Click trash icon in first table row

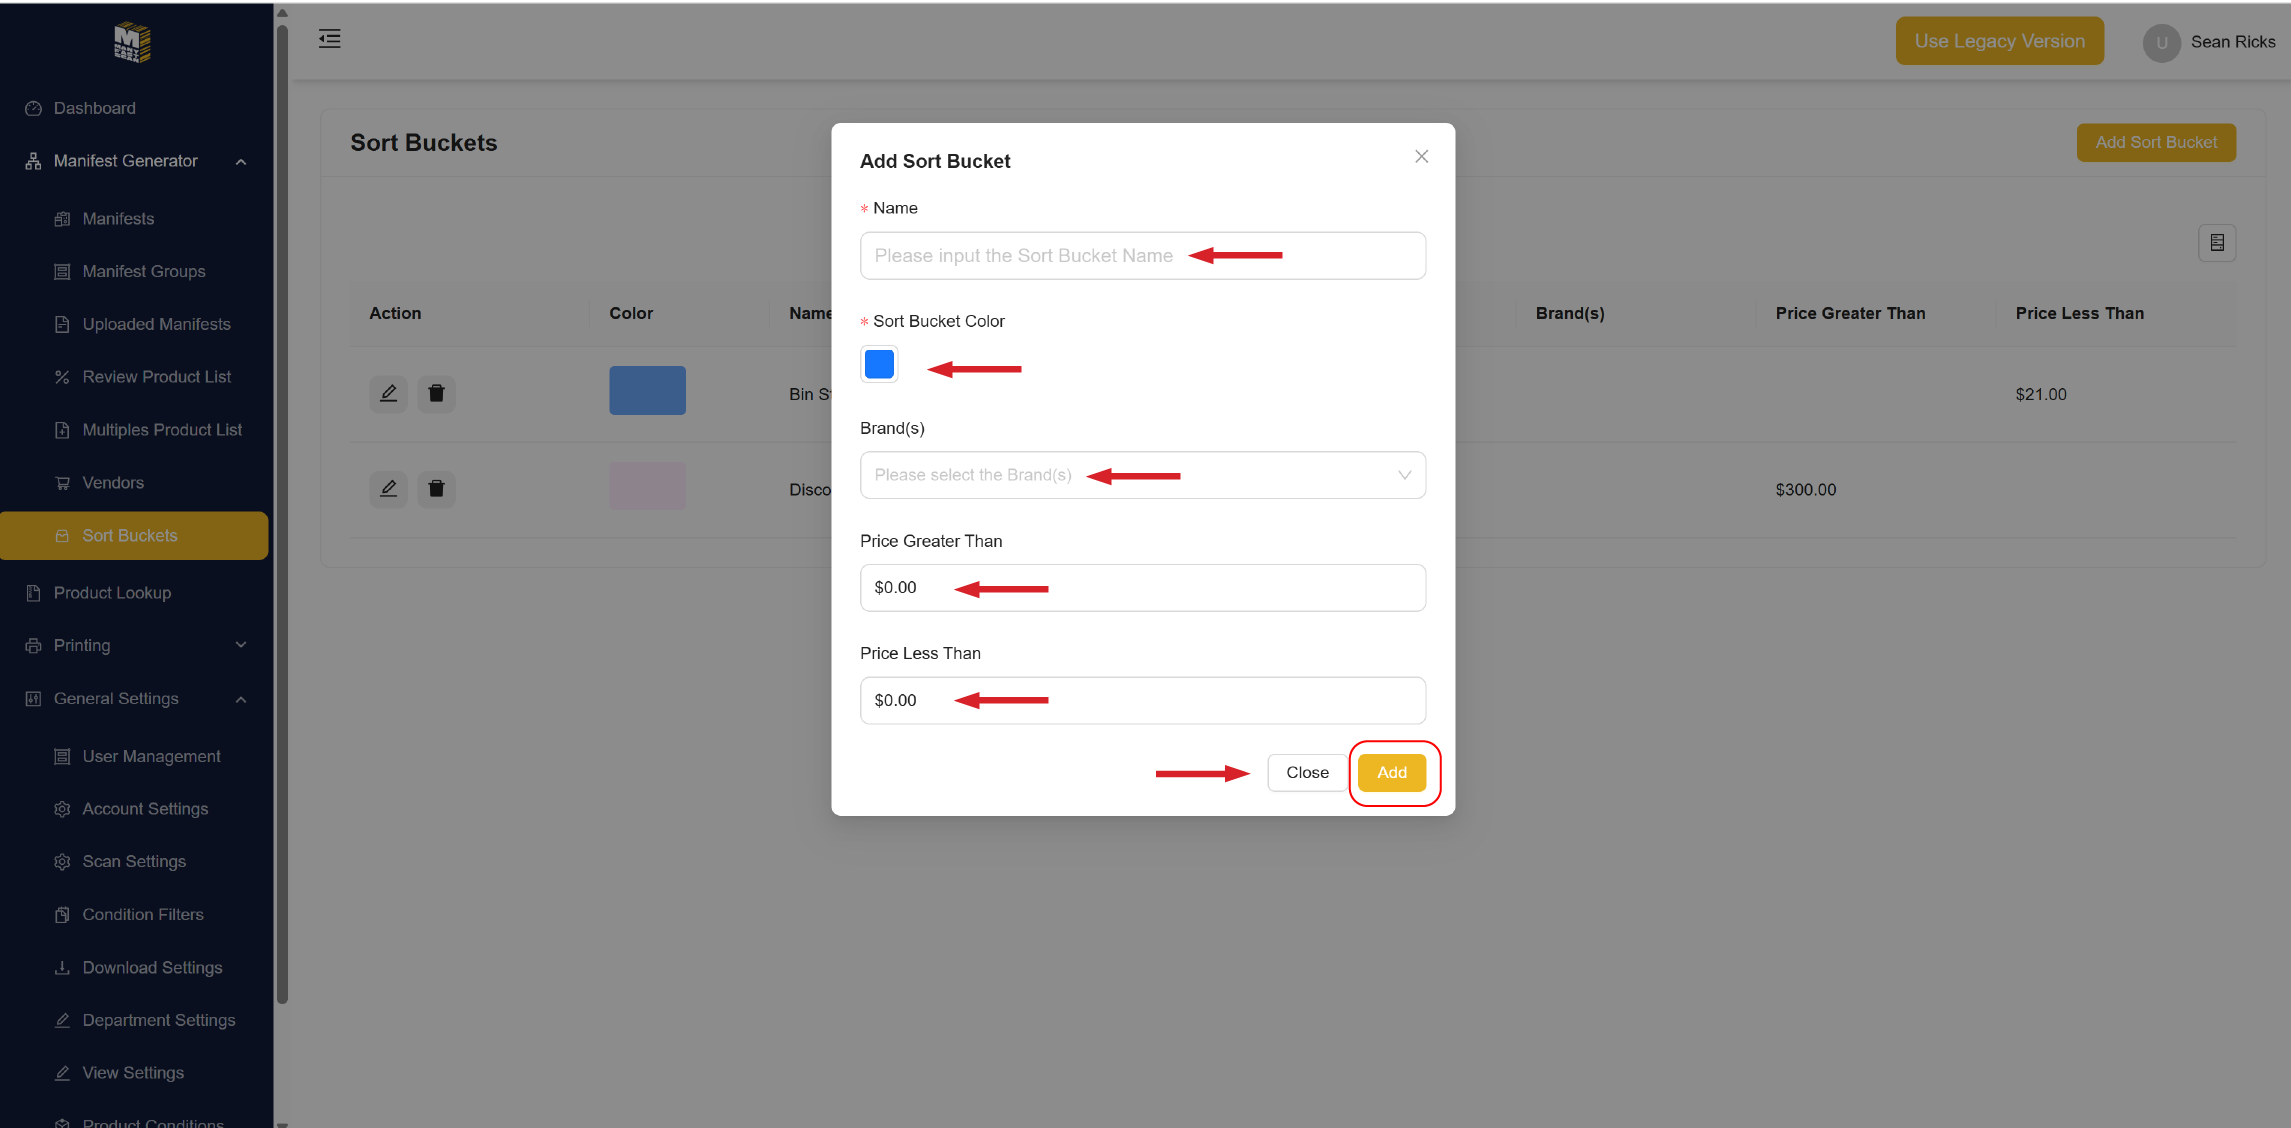click(436, 393)
